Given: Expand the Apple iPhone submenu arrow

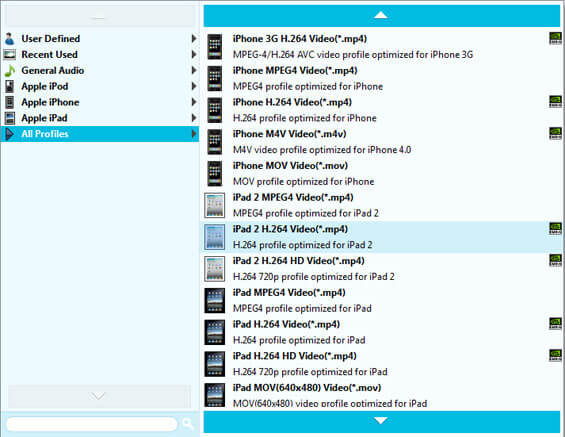Looking at the screenshot, I should 194,102.
